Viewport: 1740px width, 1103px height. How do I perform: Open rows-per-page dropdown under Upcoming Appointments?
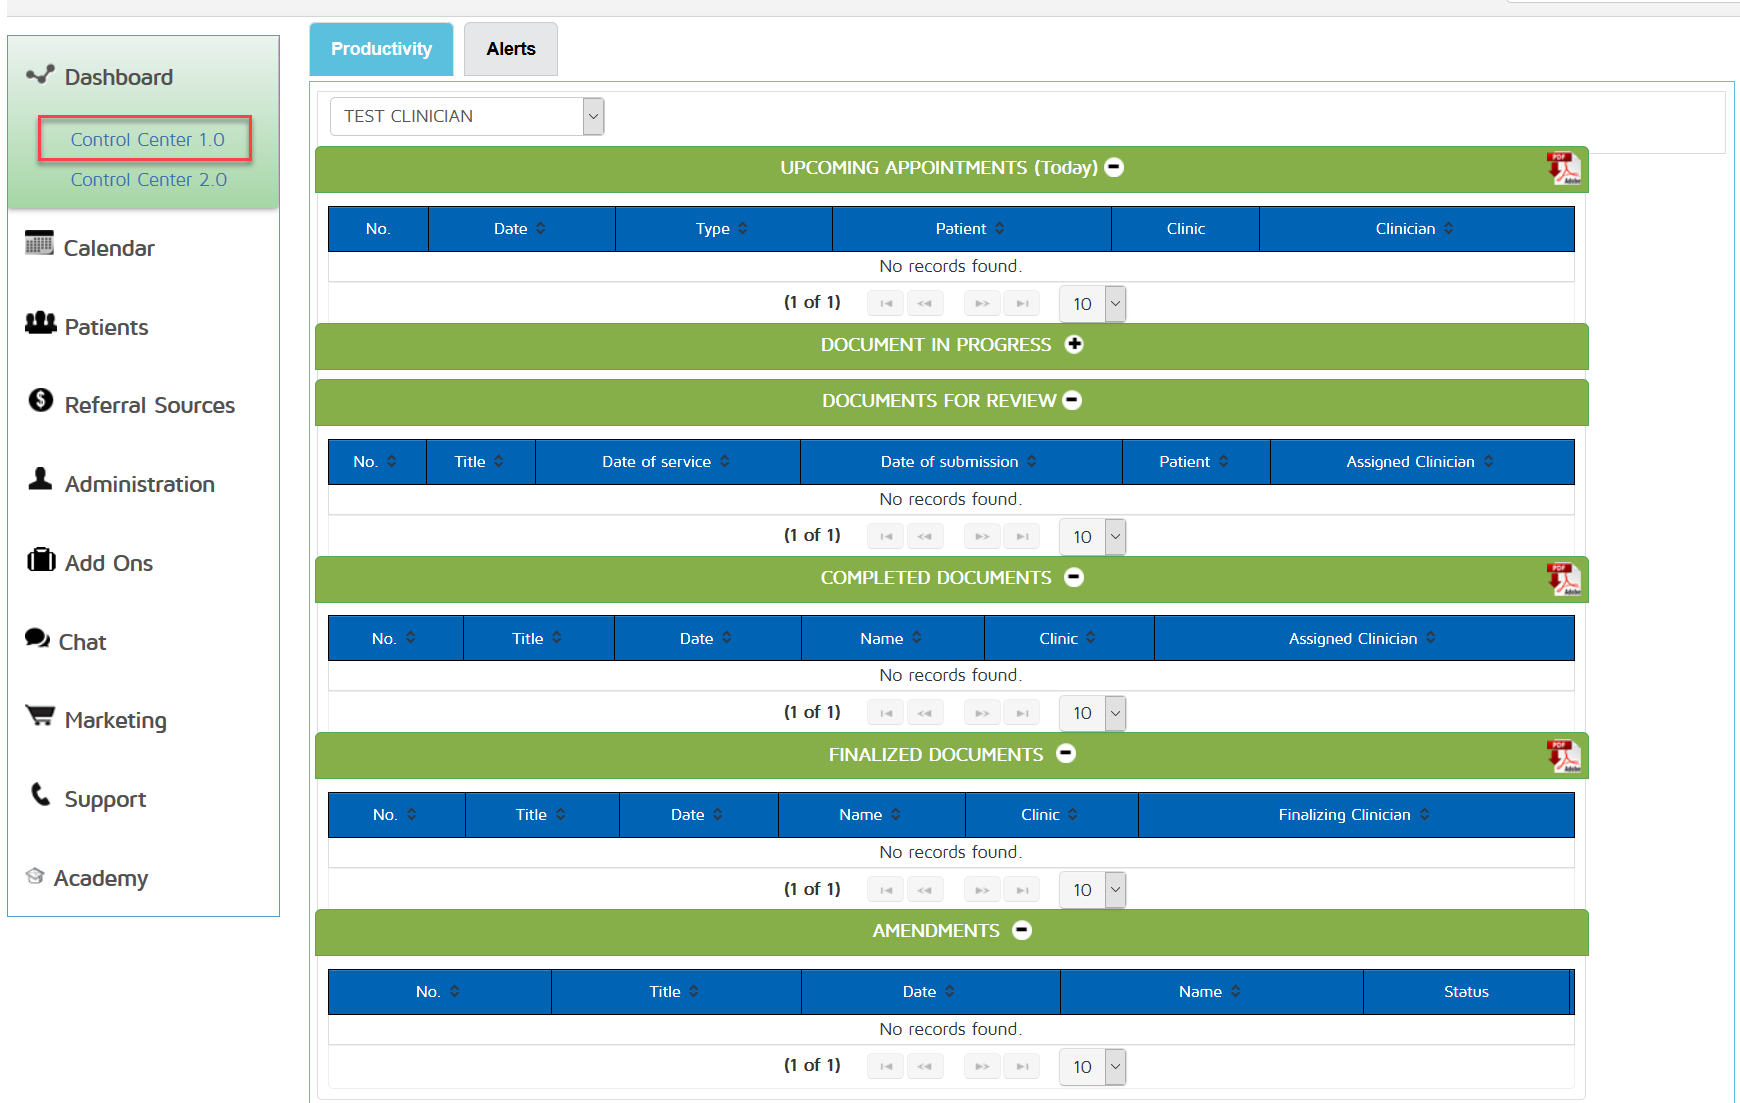[1115, 304]
